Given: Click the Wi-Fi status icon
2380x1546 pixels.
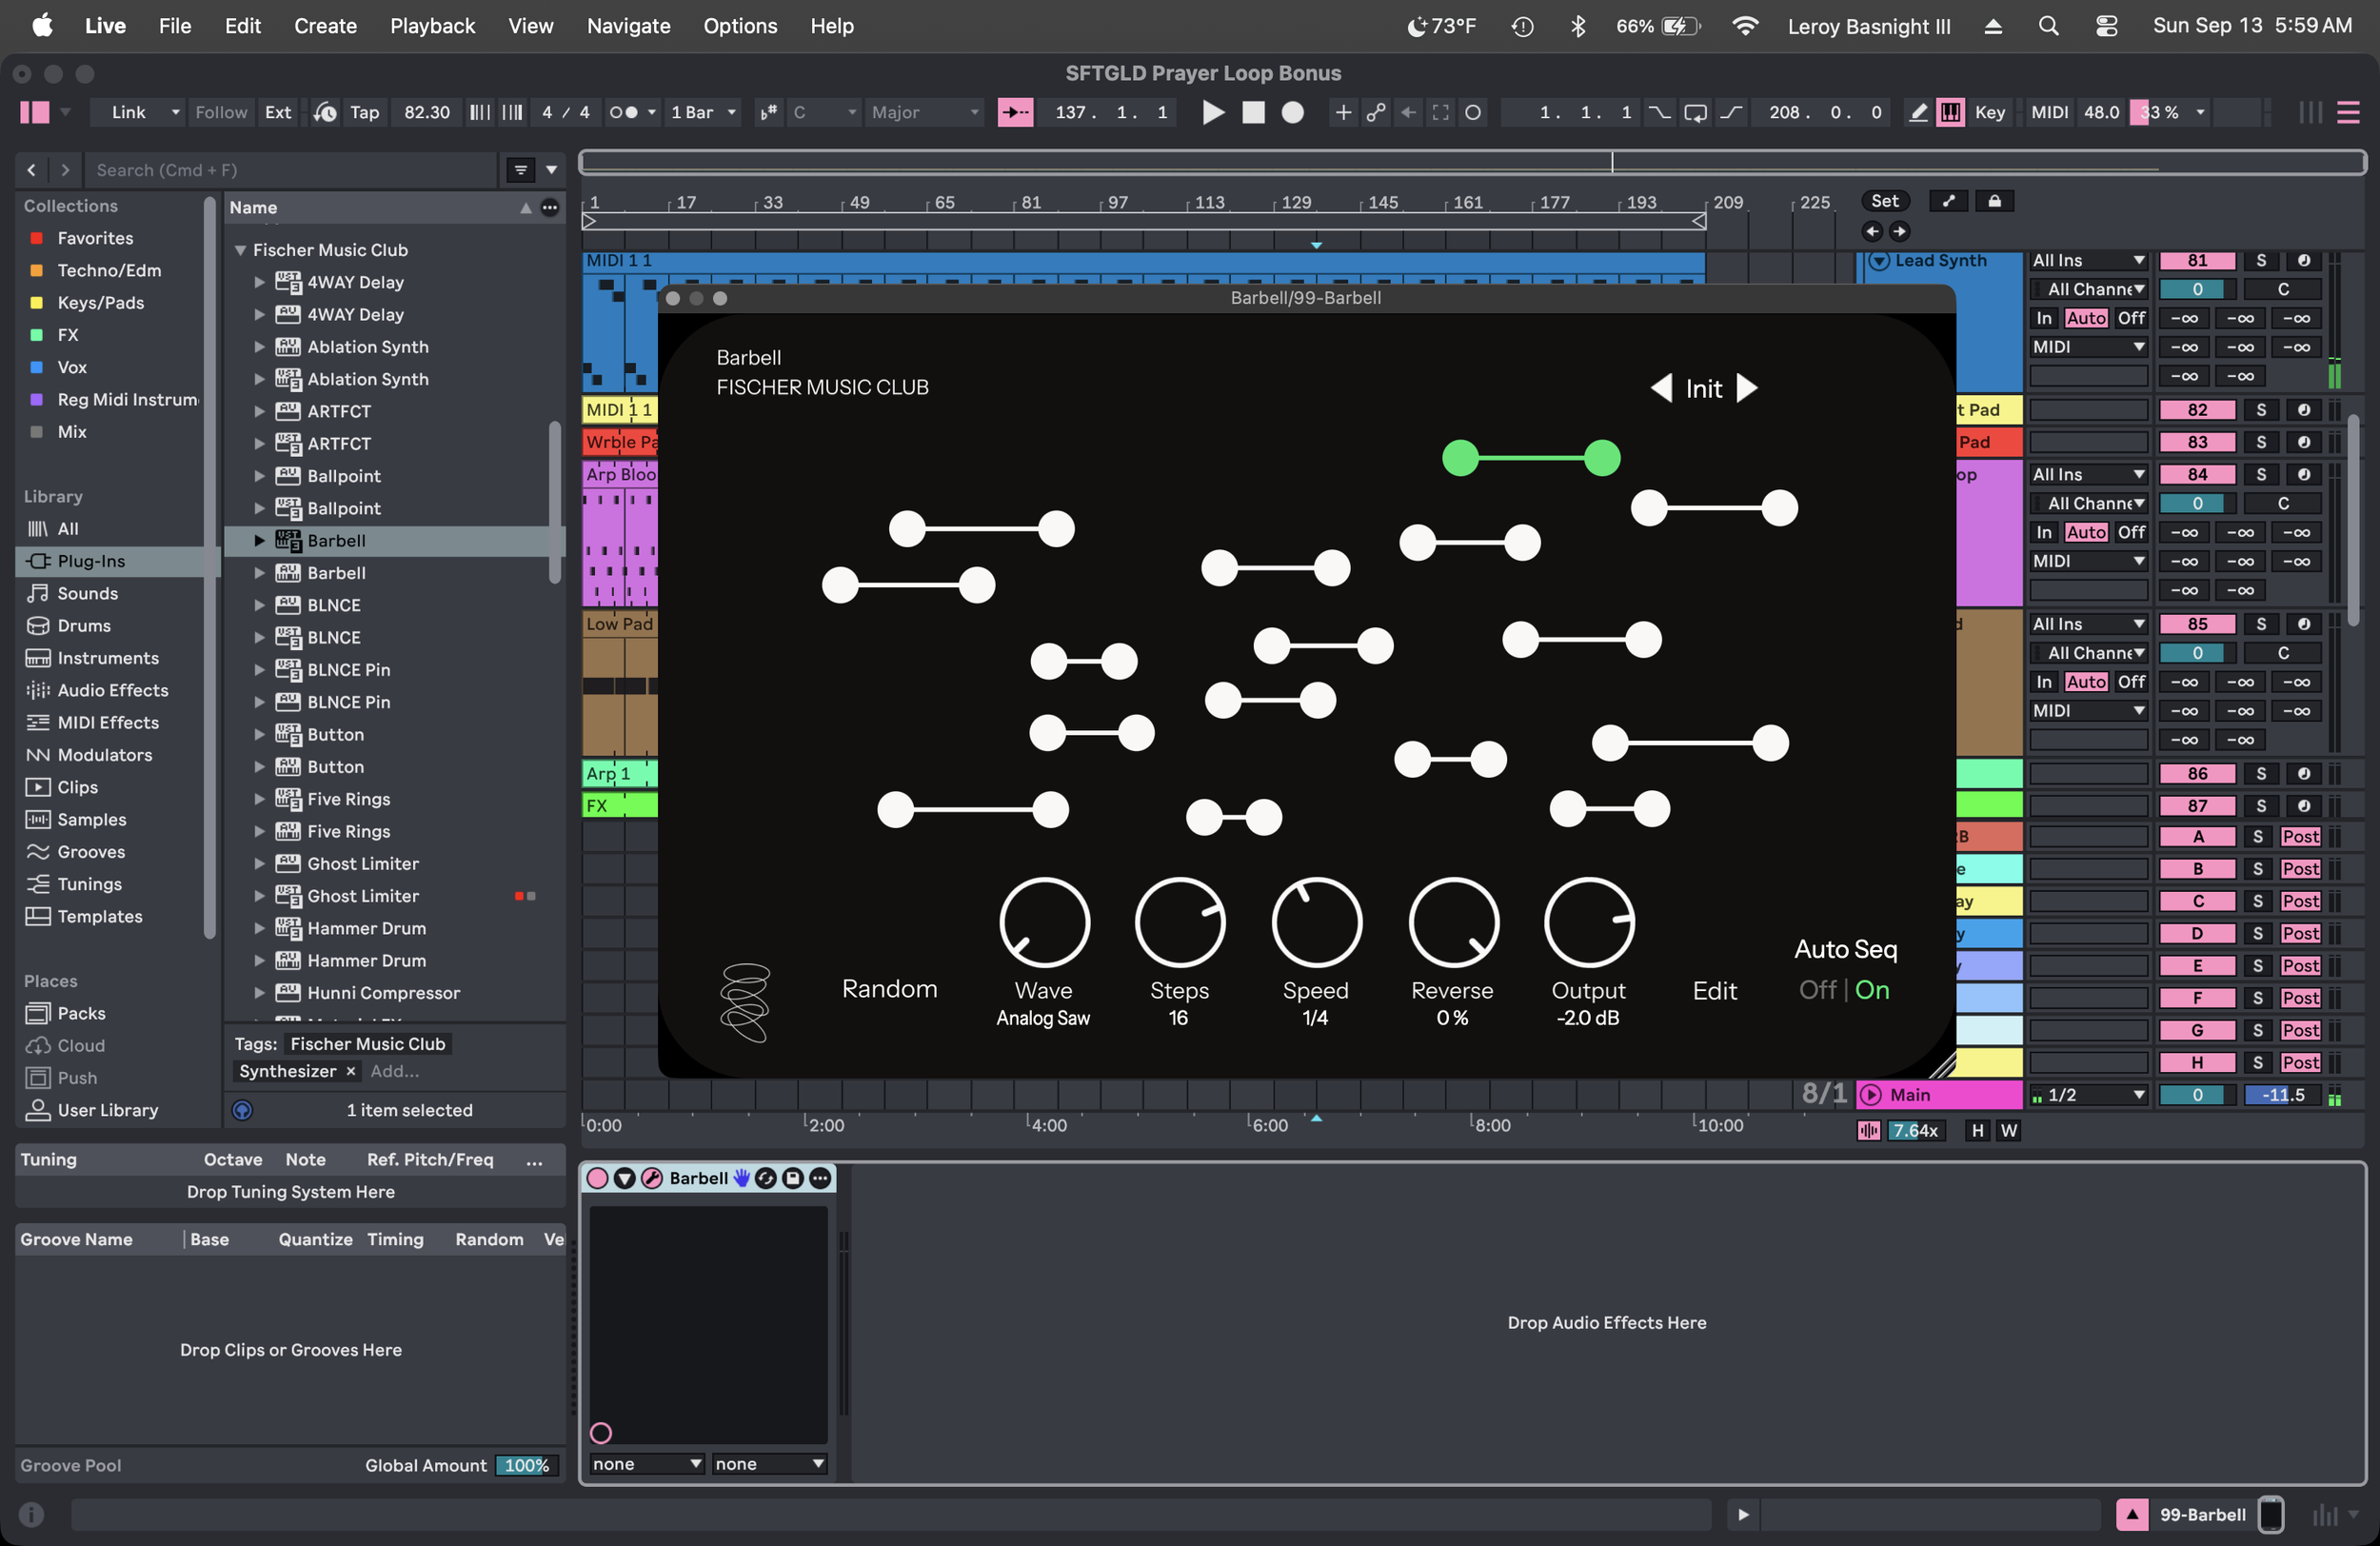Looking at the screenshot, I should 1745,26.
